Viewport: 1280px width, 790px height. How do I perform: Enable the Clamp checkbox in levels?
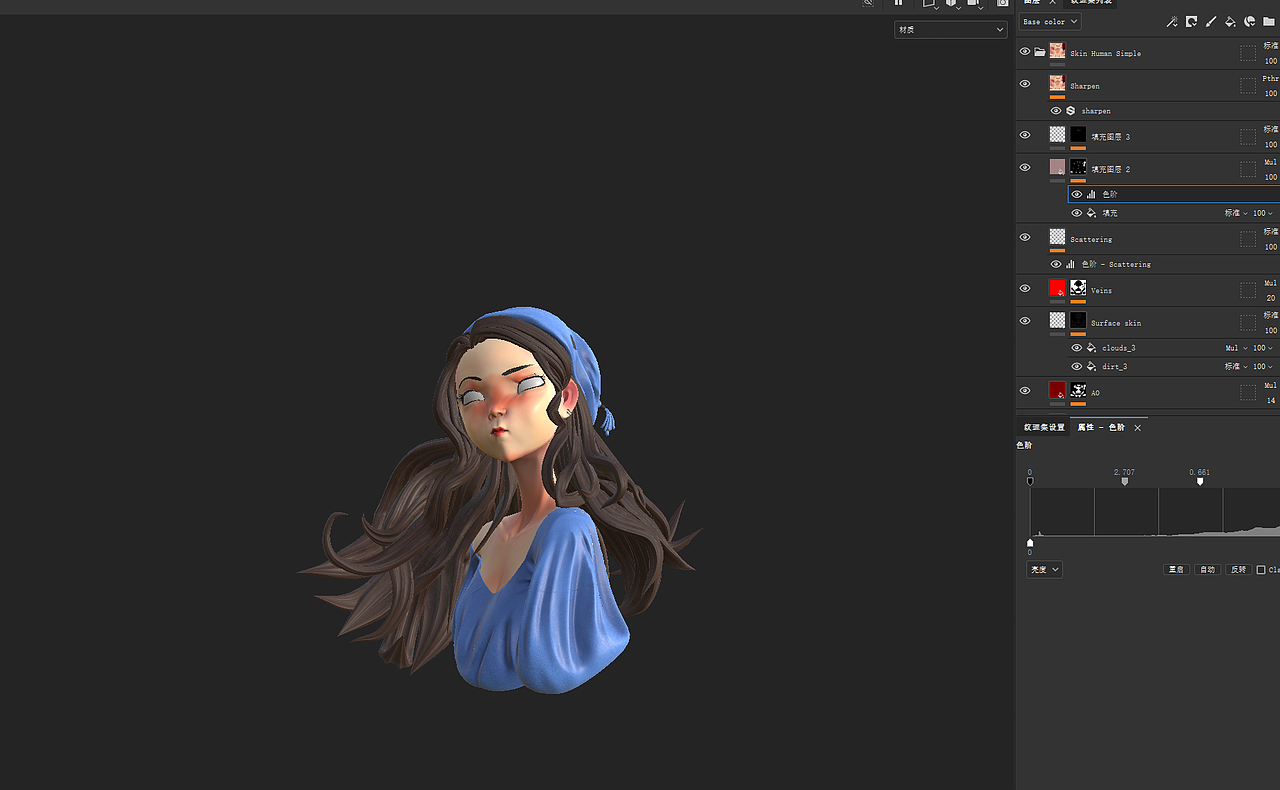[1261, 570]
